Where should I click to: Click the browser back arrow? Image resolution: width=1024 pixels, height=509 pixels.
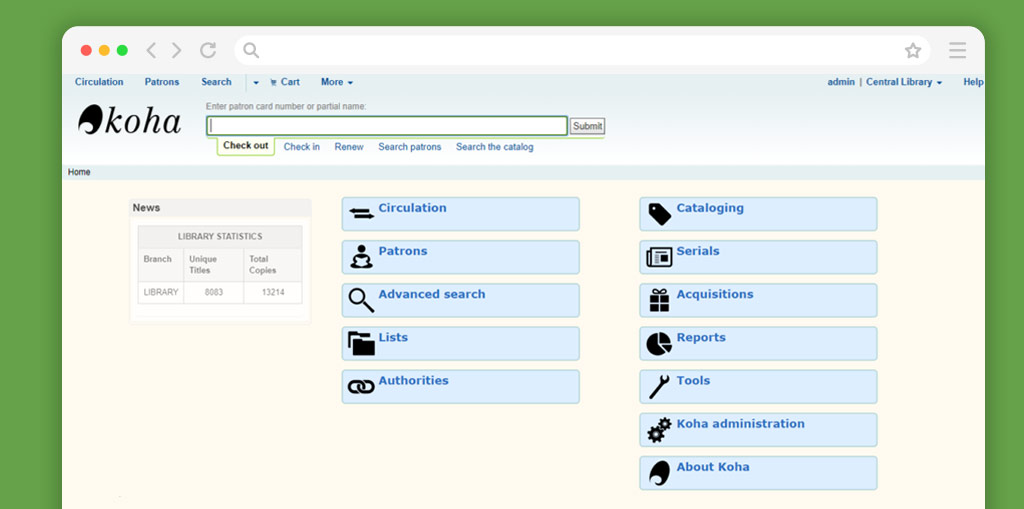coord(151,50)
